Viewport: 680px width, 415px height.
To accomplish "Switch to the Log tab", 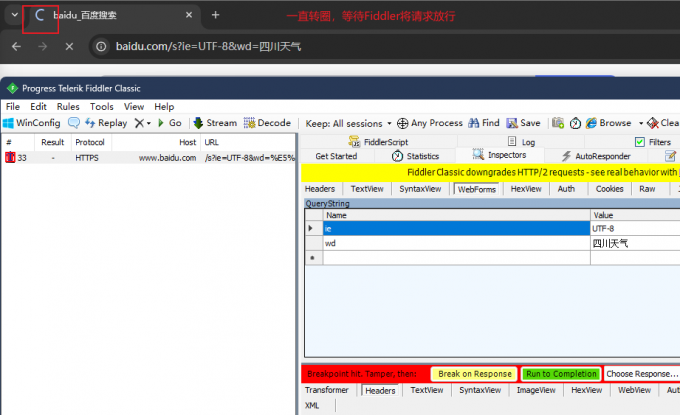I will click(x=521, y=142).
